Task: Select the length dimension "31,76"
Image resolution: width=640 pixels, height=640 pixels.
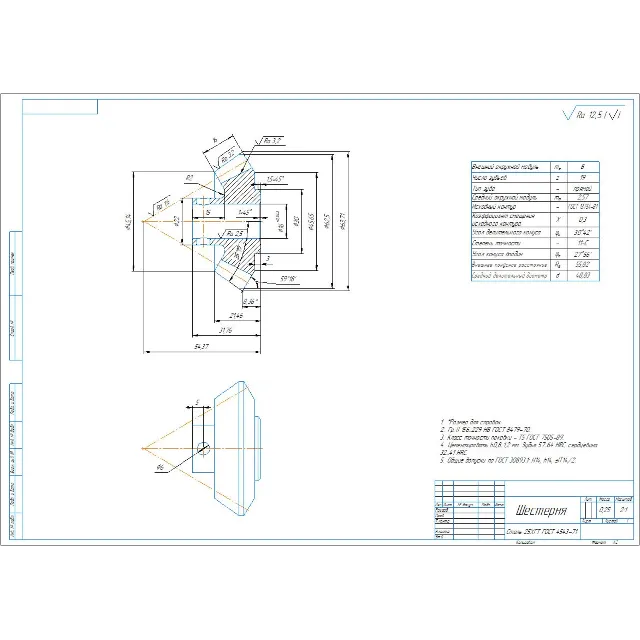Action: (225, 331)
